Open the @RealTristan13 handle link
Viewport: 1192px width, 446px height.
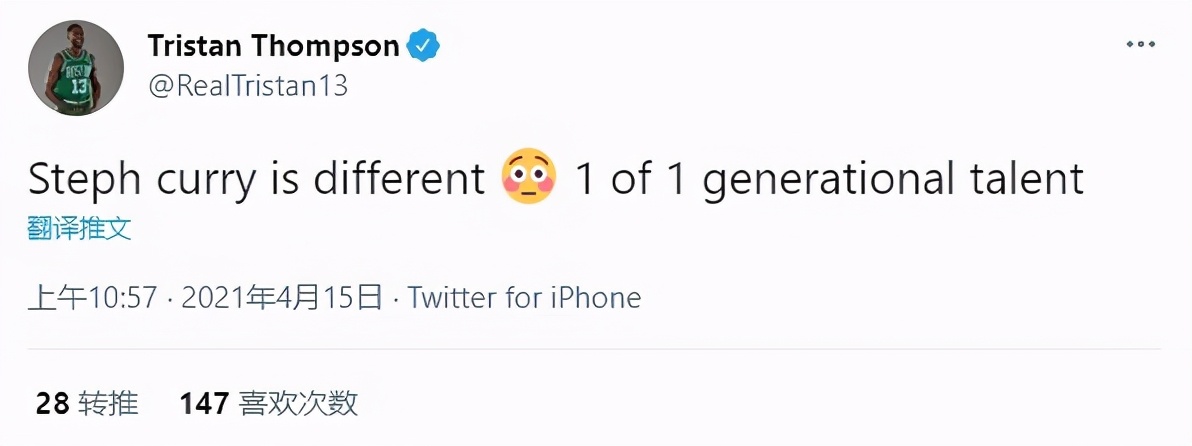248,86
